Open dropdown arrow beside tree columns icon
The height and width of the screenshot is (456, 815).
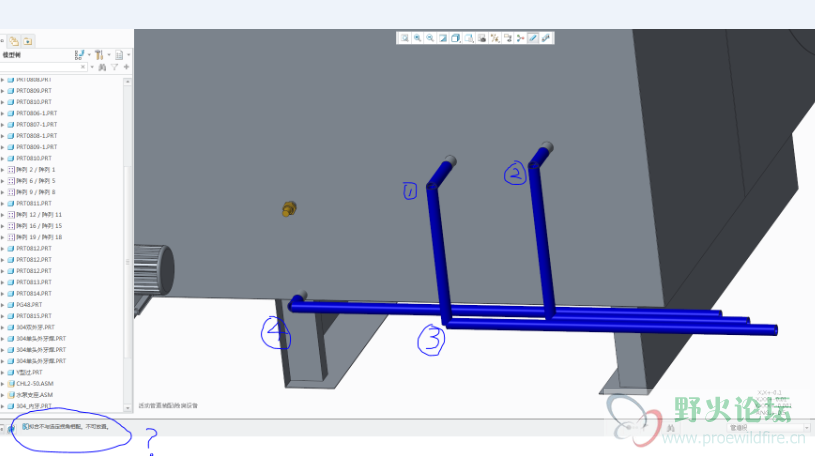(x=128, y=55)
